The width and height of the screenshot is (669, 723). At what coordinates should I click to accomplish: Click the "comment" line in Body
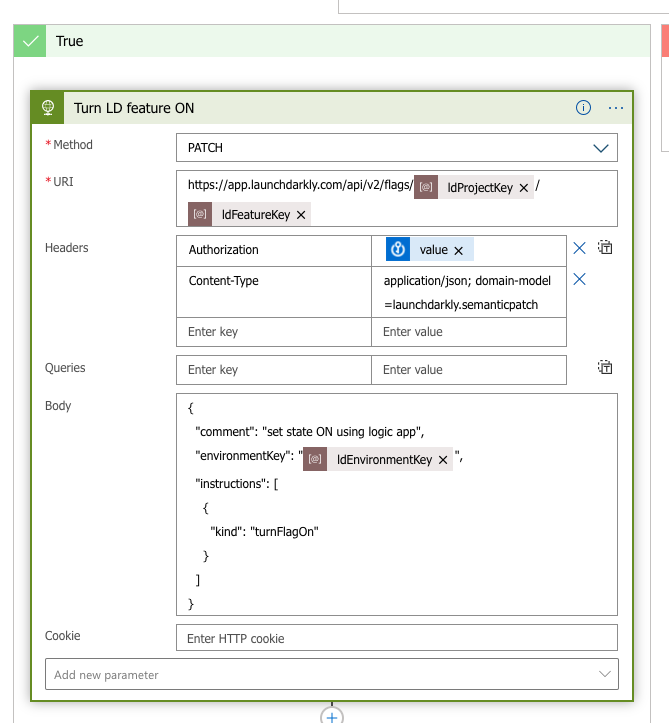[x=309, y=432]
